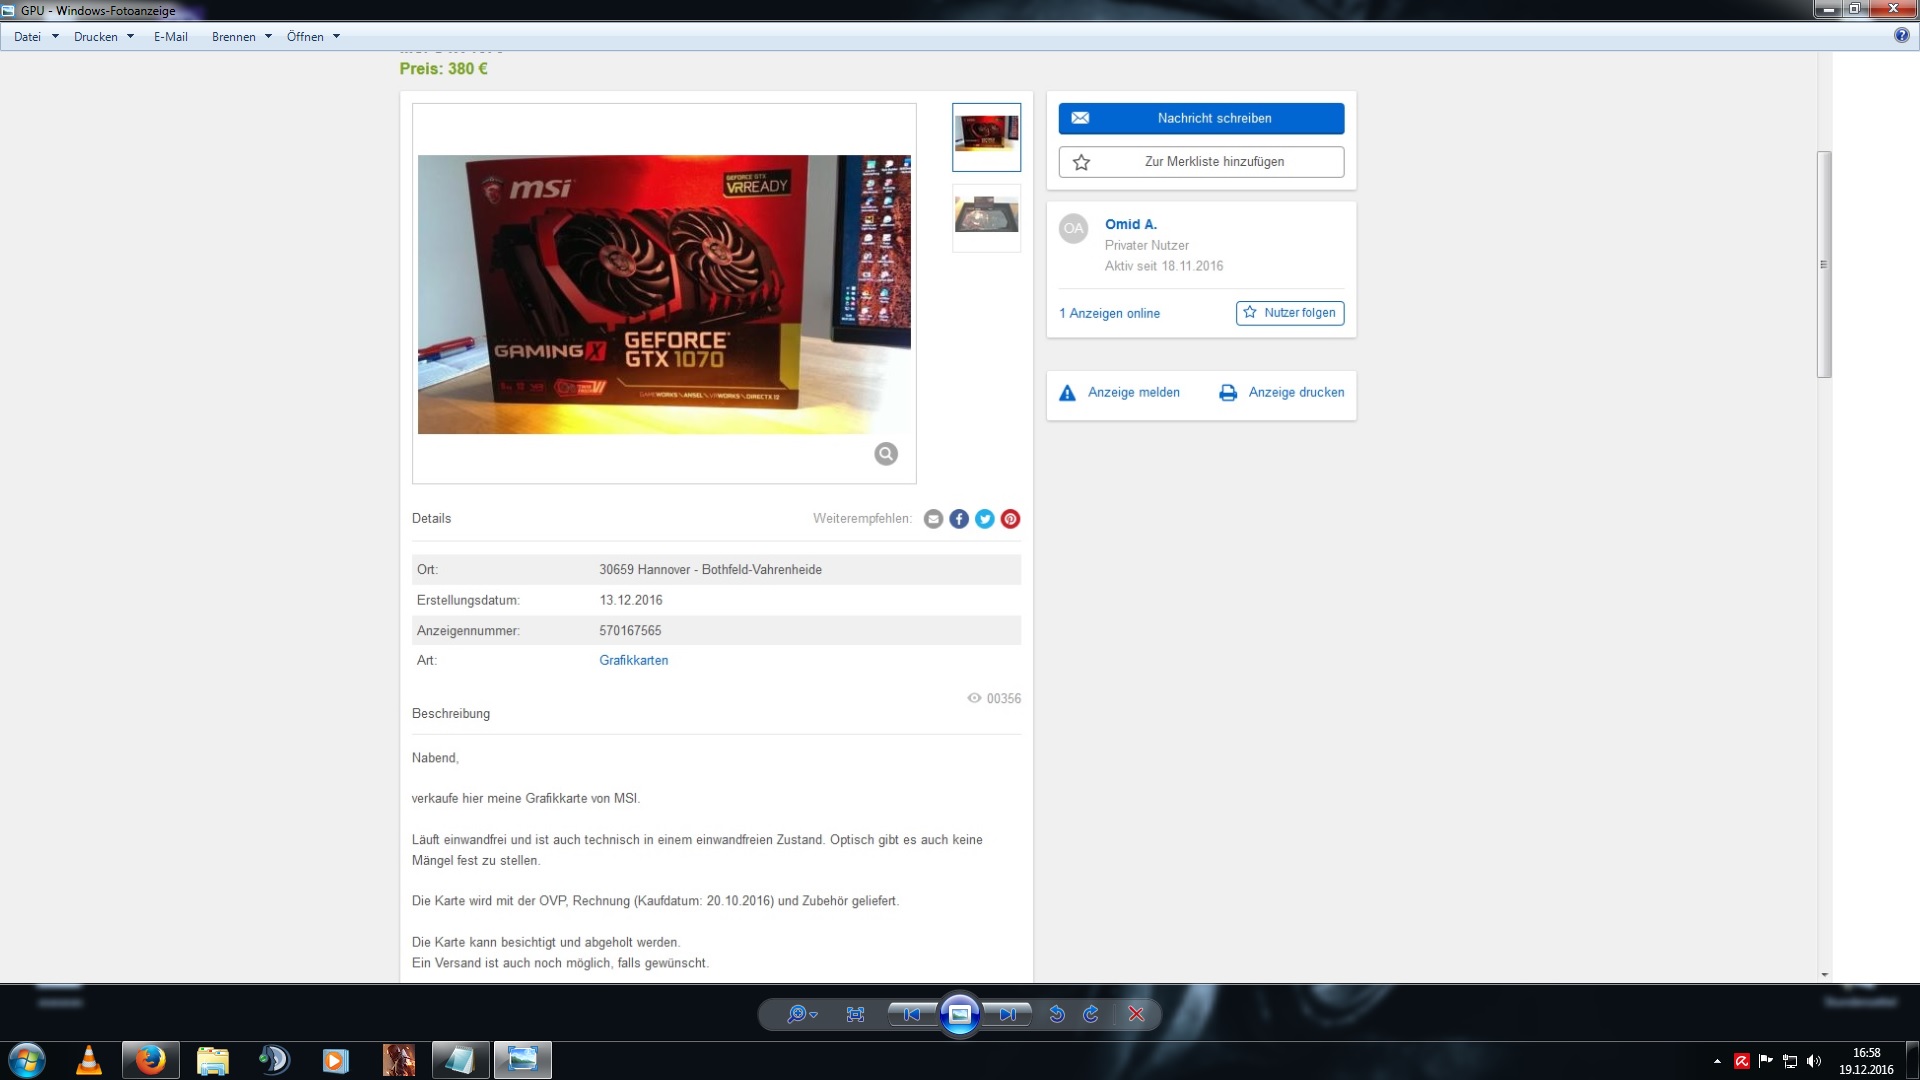Open Firefox from the taskbar
The width and height of the screenshot is (1920, 1080).
point(151,1060)
